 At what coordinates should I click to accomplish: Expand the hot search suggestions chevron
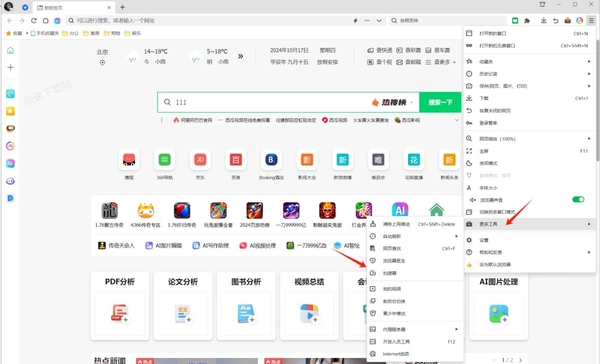(457, 120)
